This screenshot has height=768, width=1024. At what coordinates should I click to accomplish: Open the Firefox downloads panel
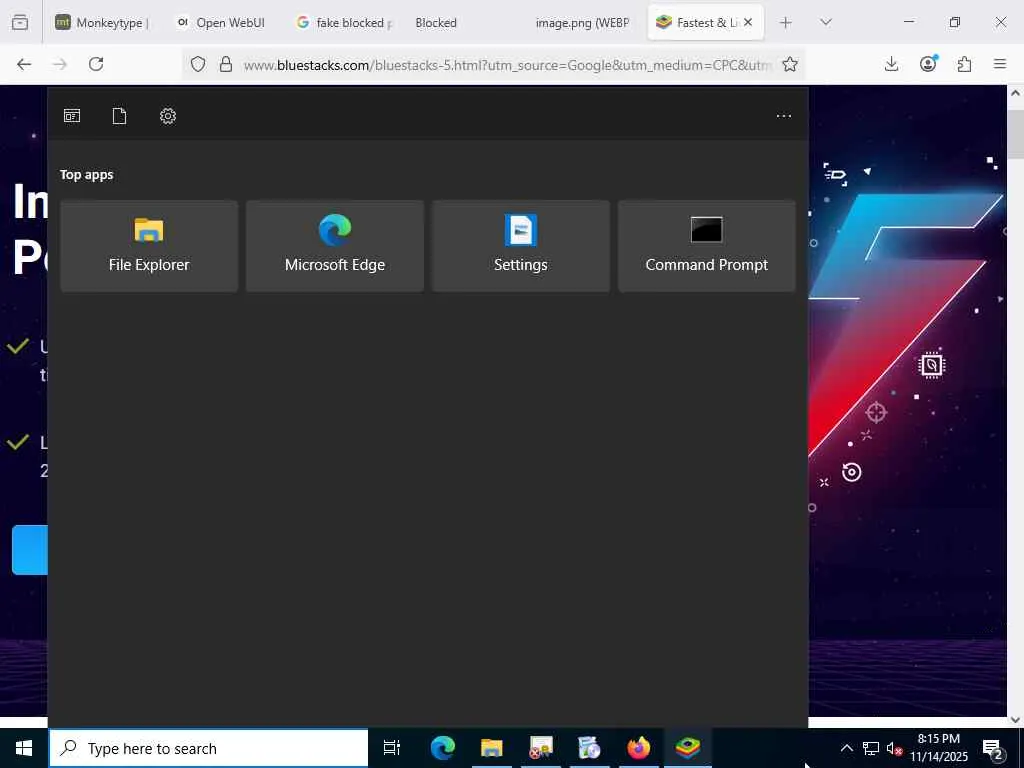(891, 64)
